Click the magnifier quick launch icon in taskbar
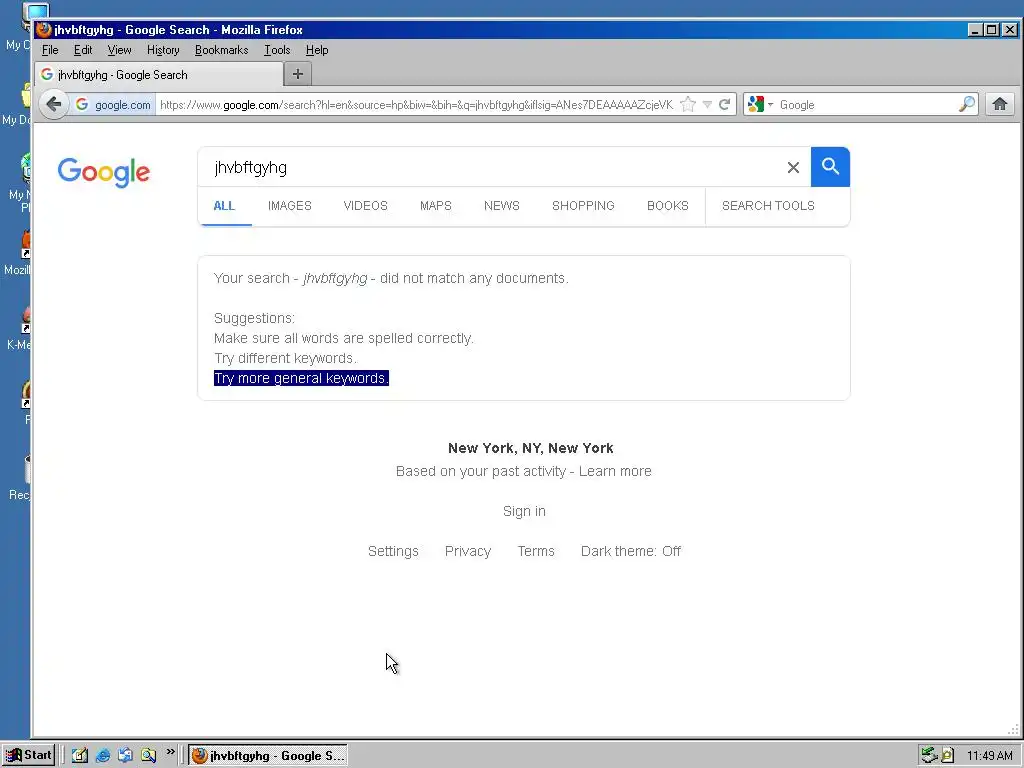Viewport: 1024px width, 768px height. (x=148, y=755)
